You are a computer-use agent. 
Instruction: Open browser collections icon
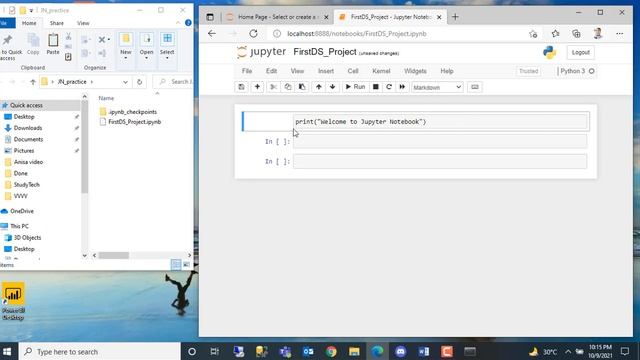[576, 33]
